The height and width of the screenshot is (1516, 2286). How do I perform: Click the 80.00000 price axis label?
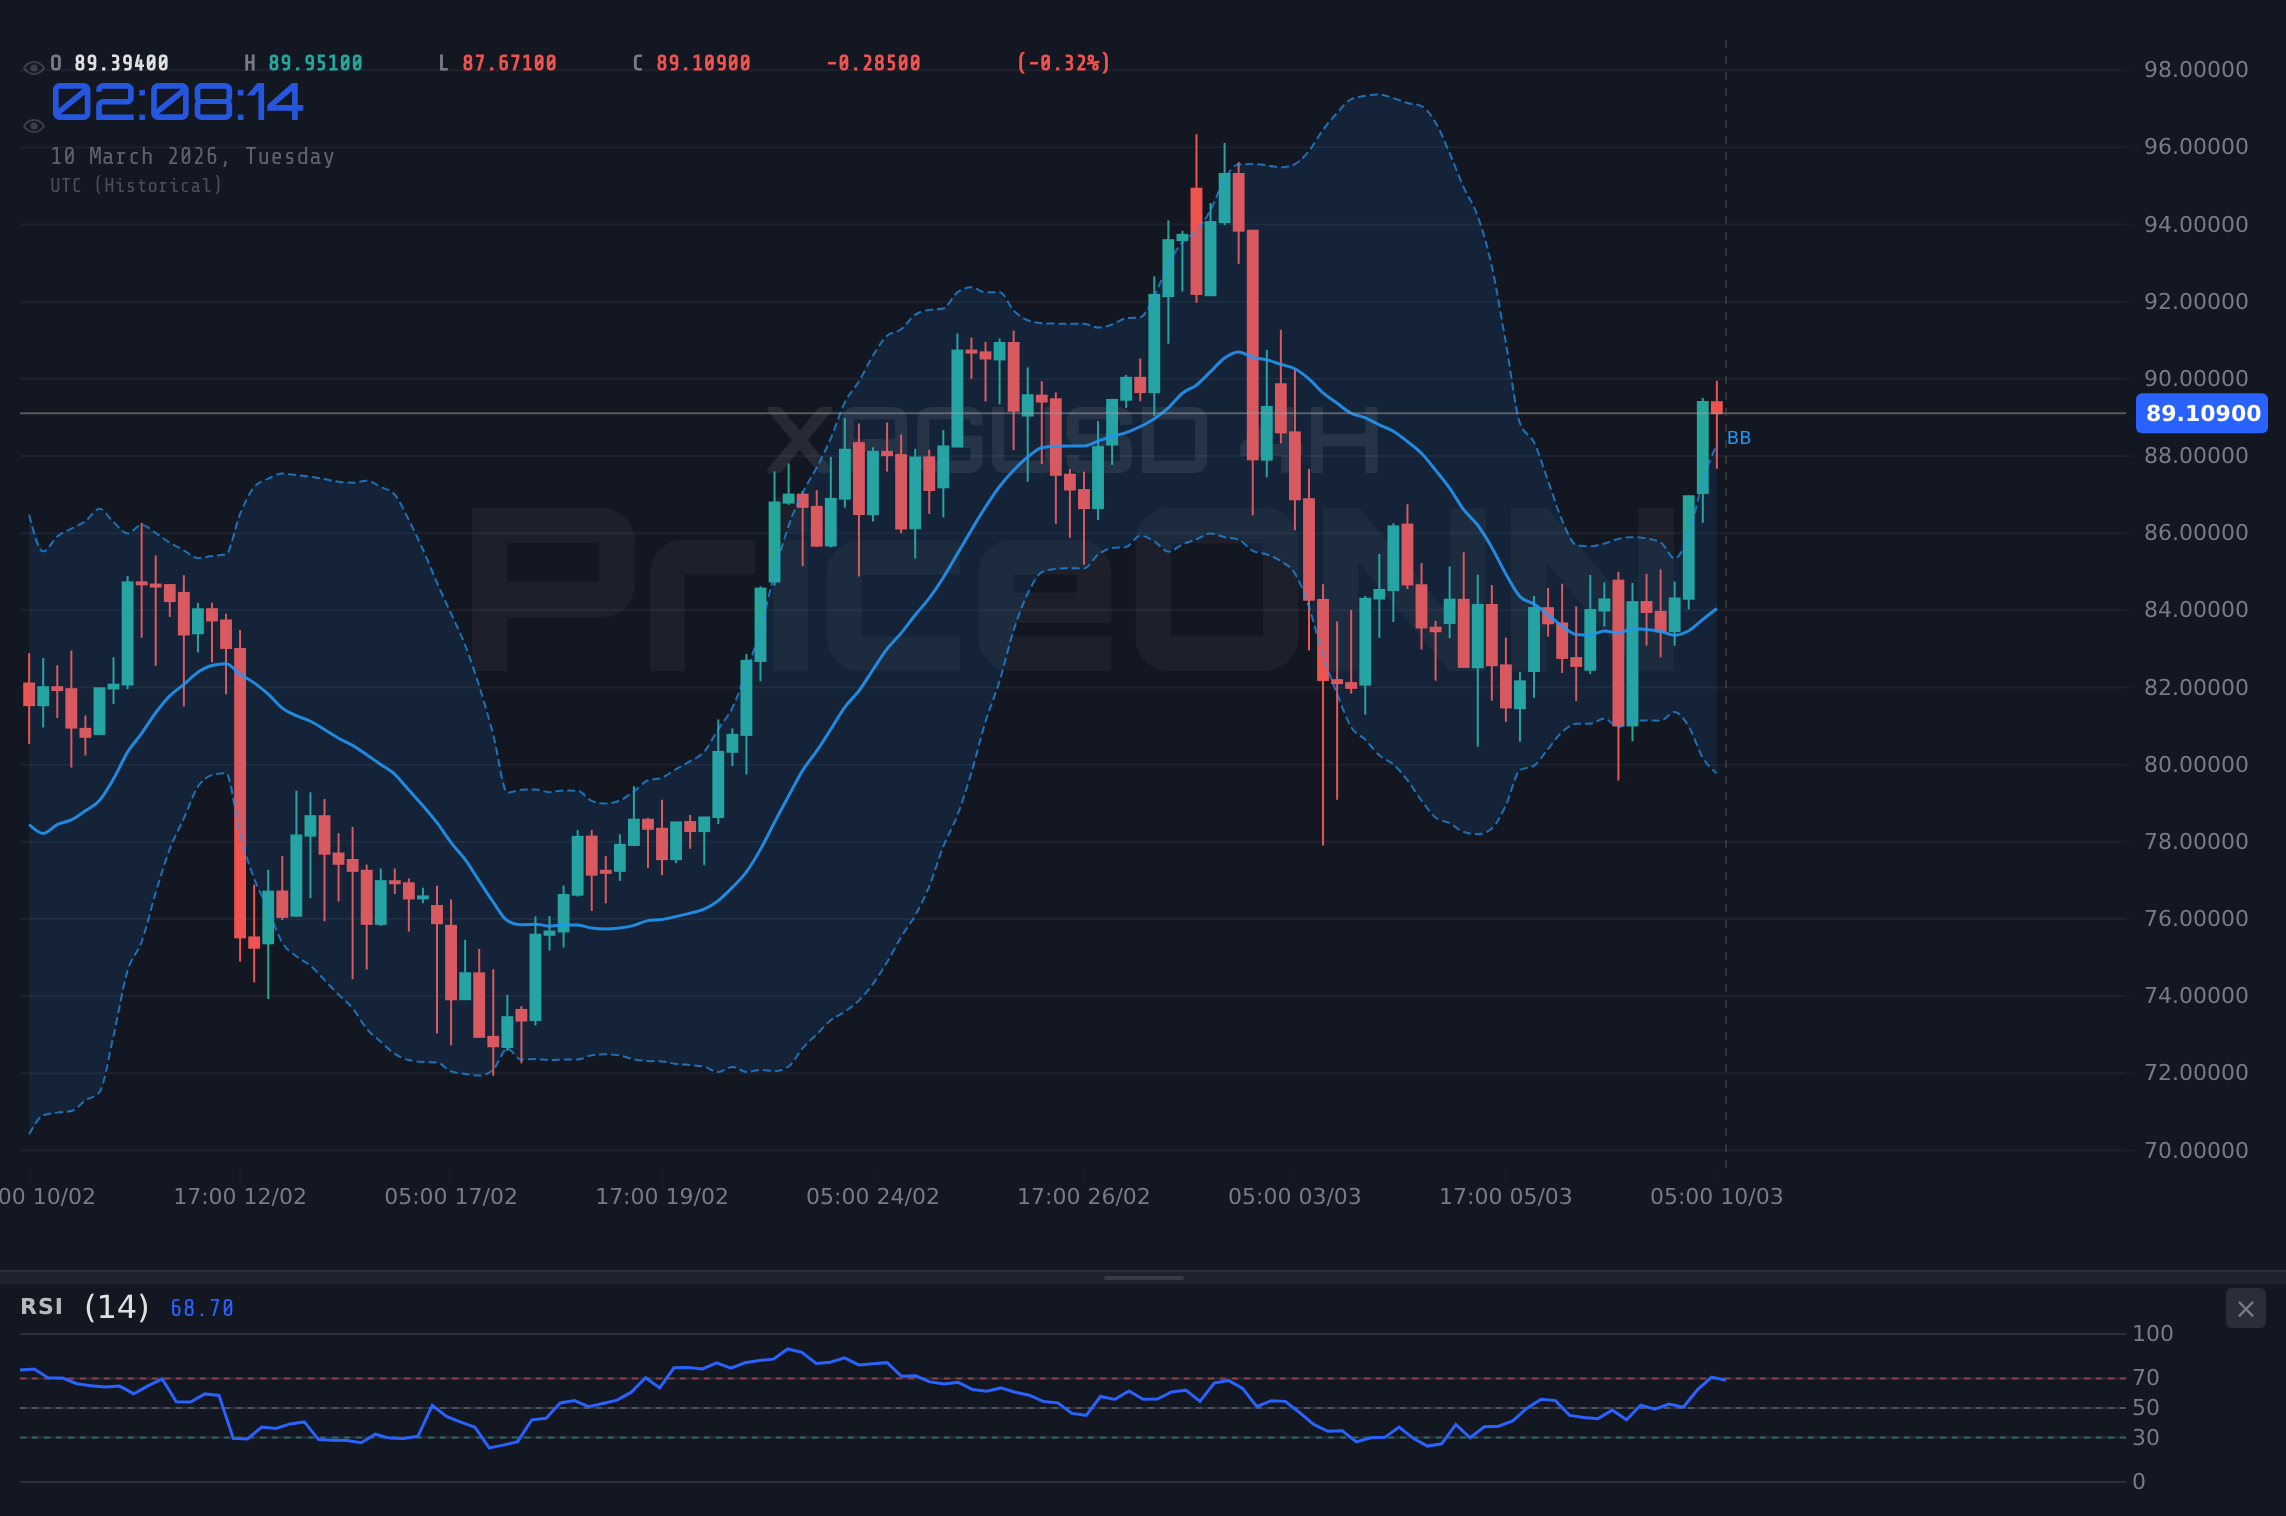2196,765
